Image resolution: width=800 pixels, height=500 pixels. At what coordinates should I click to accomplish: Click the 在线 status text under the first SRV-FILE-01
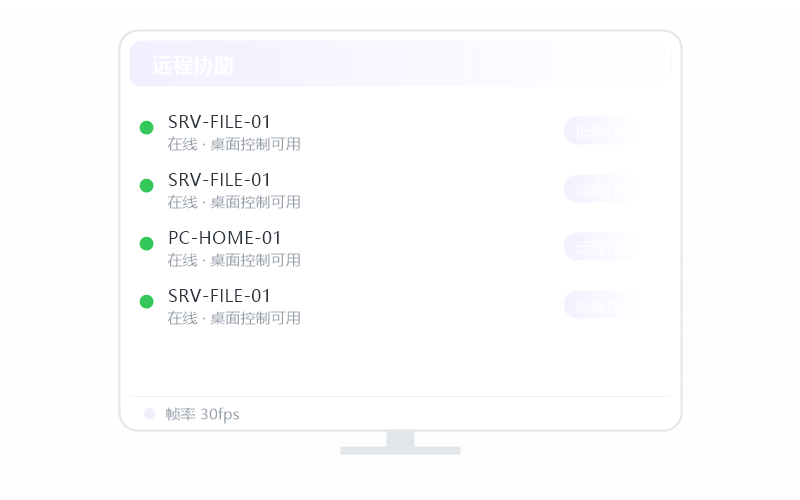(x=182, y=144)
